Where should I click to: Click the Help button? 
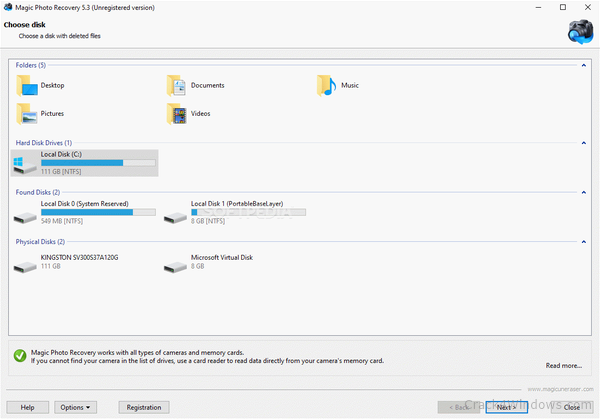point(28,407)
